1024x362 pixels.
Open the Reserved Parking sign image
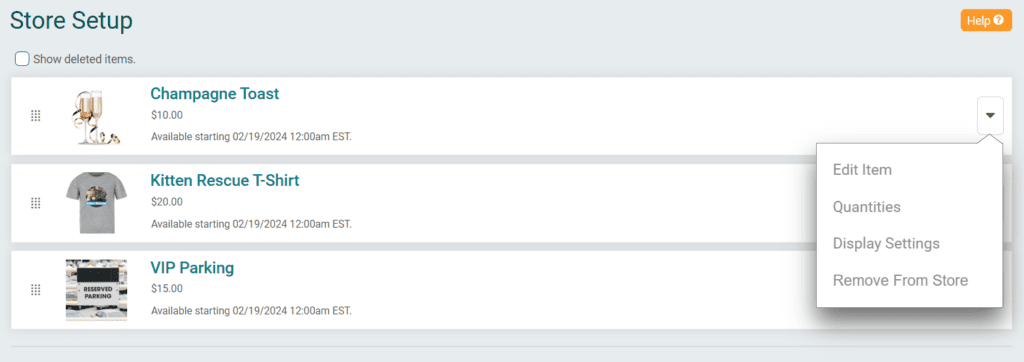tap(97, 289)
